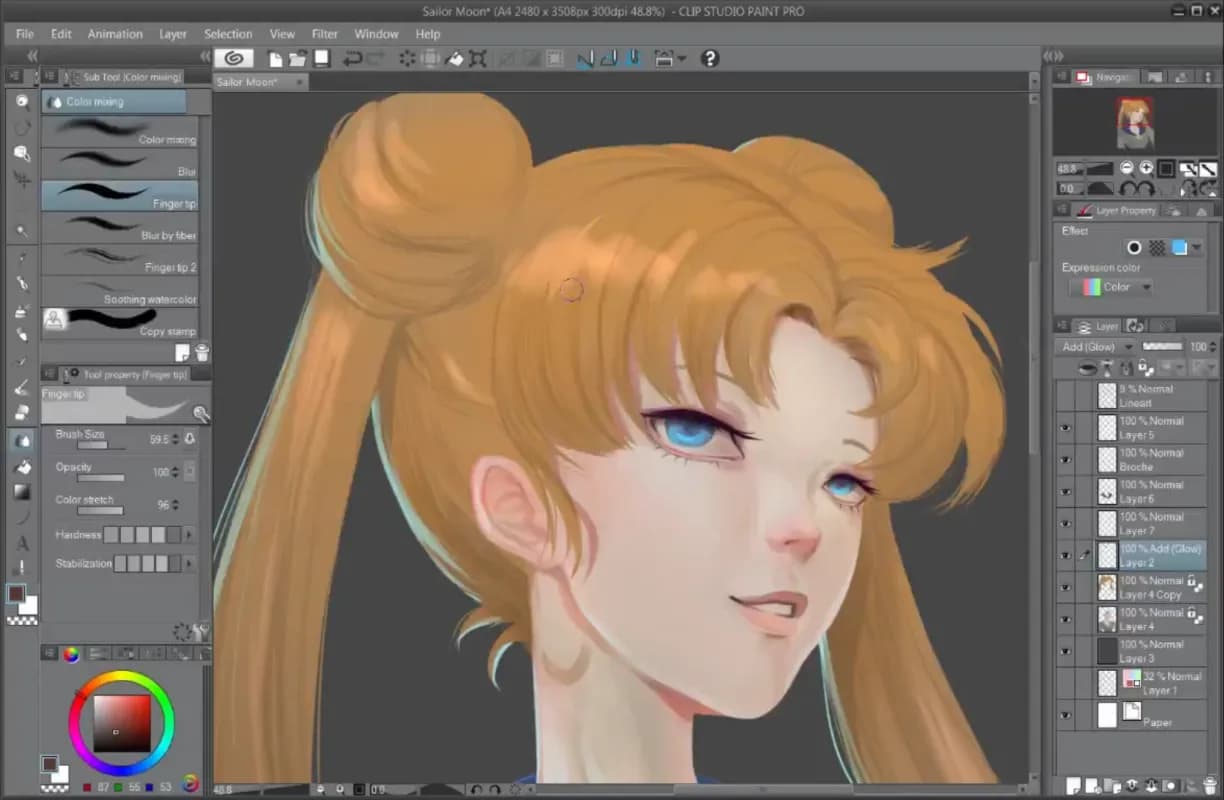The height and width of the screenshot is (800, 1224).
Task: Open the Animation menu
Action: (x=115, y=34)
